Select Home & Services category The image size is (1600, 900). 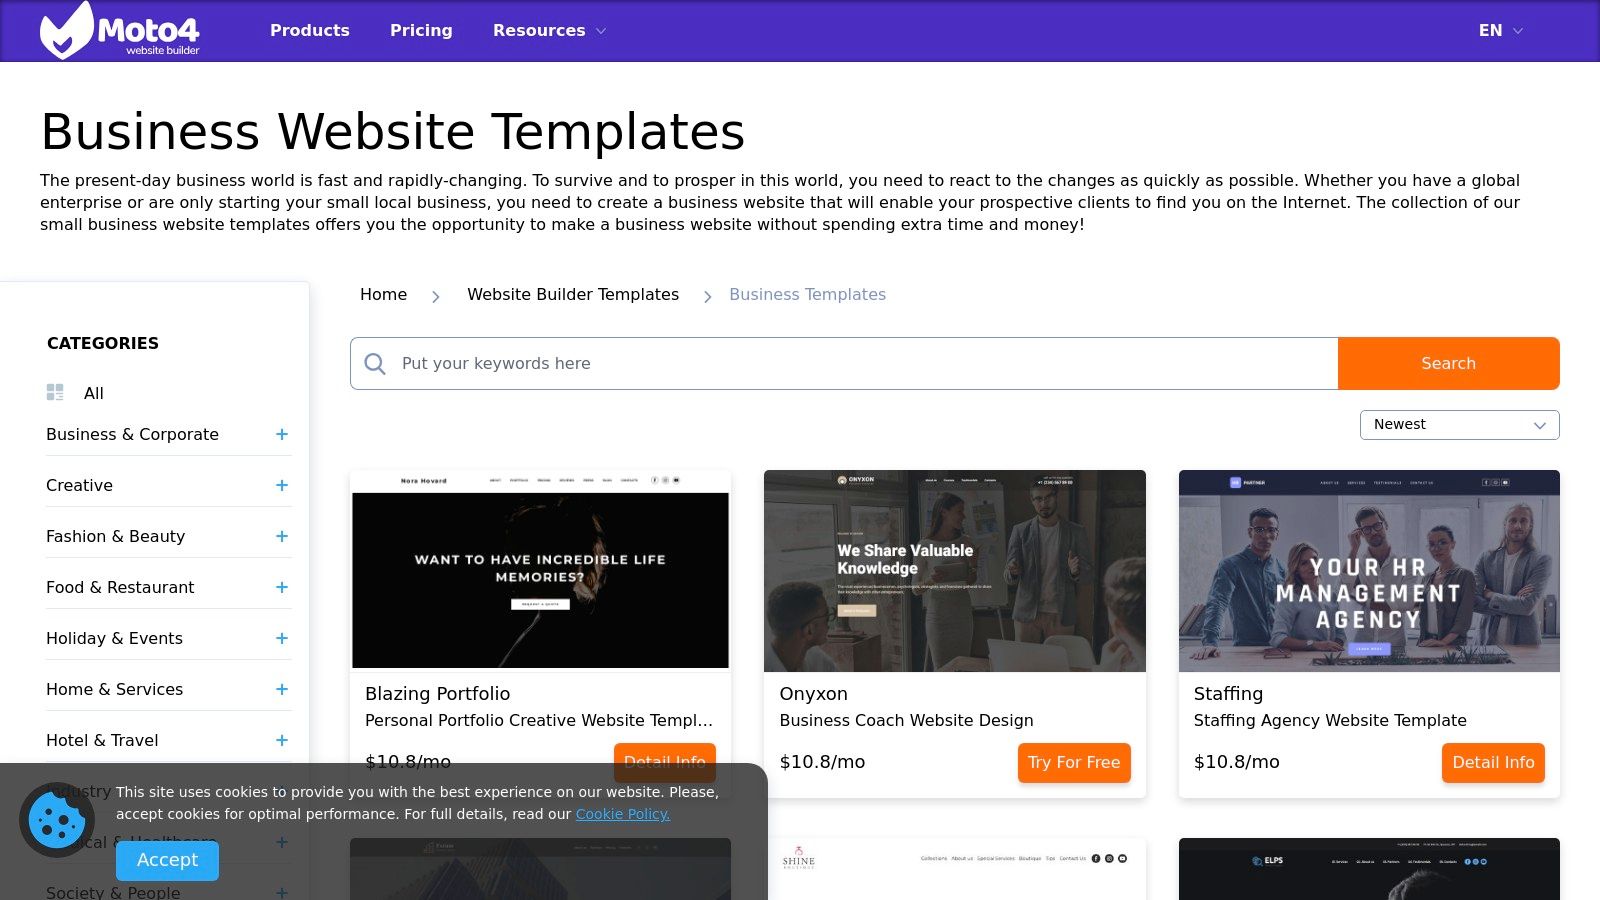click(x=114, y=689)
